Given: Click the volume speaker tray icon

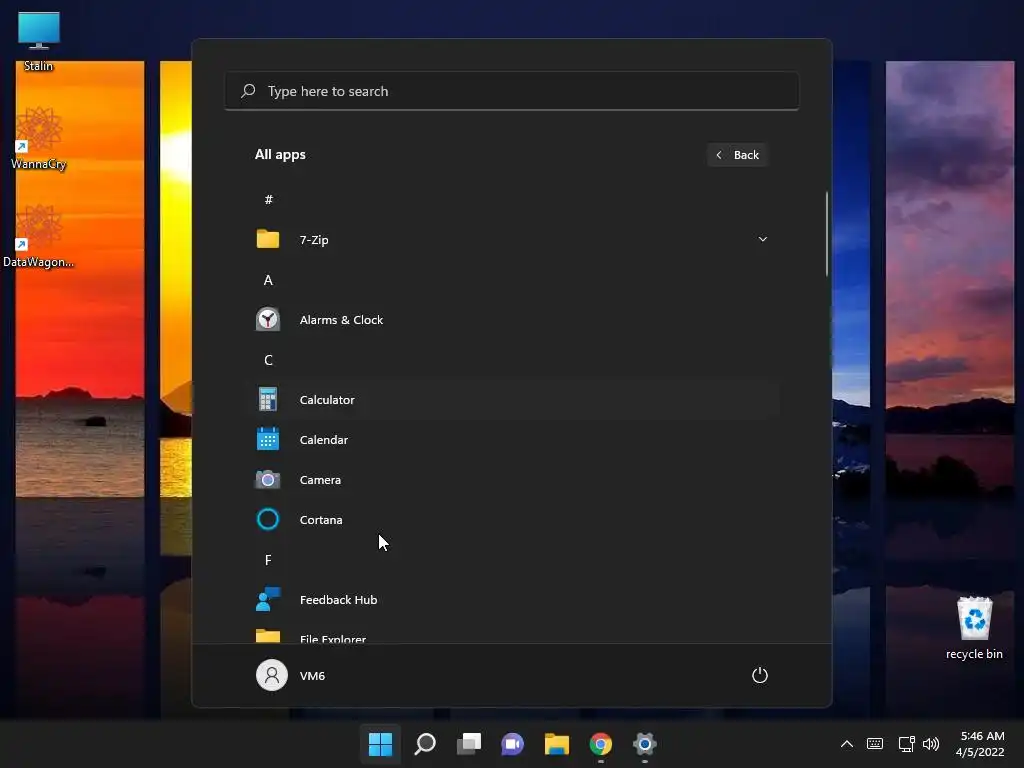Looking at the screenshot, I should click(x=931, y=743).
